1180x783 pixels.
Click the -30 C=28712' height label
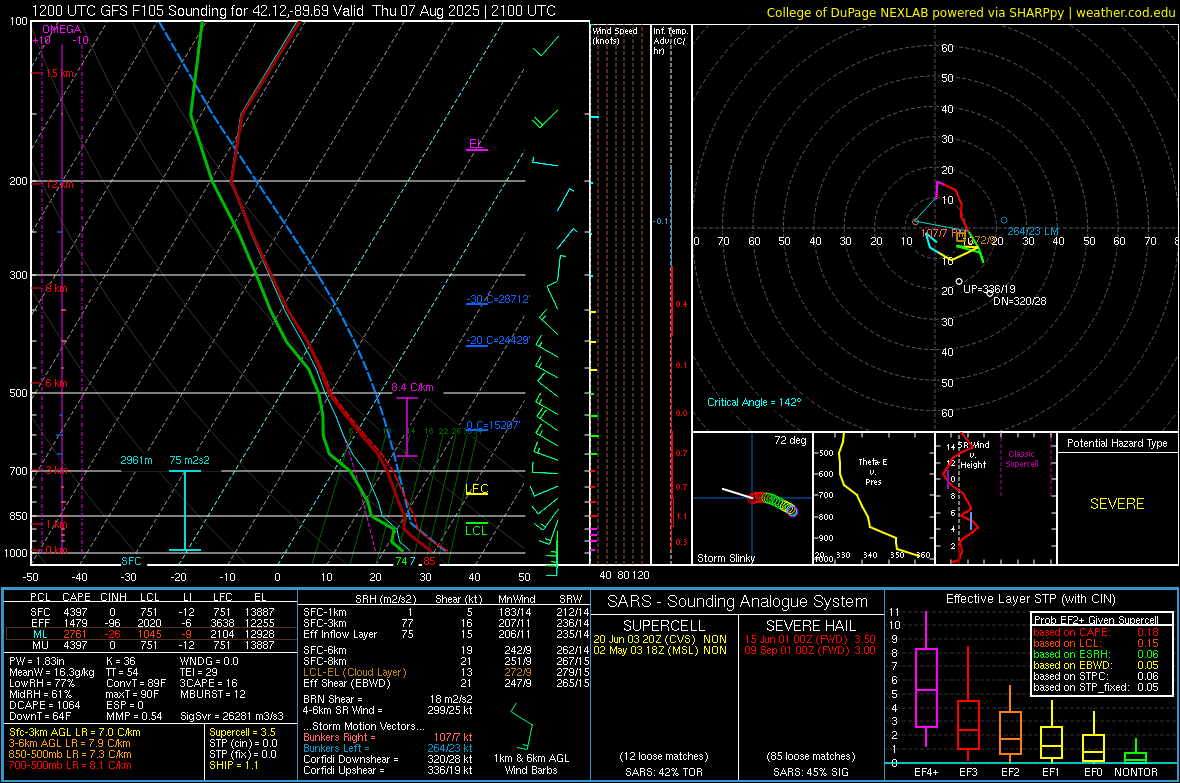498,299
